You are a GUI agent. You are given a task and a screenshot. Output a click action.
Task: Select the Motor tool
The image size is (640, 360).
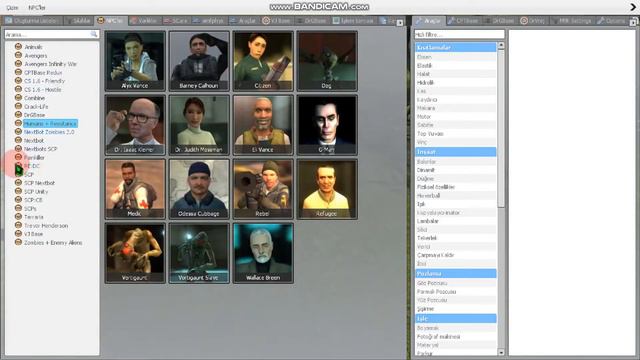(x=424, y=117)
